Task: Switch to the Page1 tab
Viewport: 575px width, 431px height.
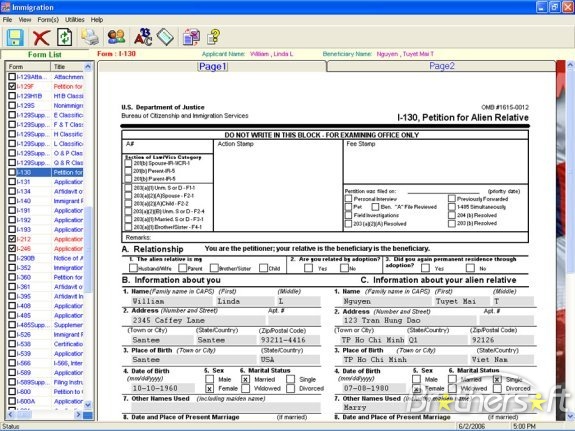Action: [213, 66]
